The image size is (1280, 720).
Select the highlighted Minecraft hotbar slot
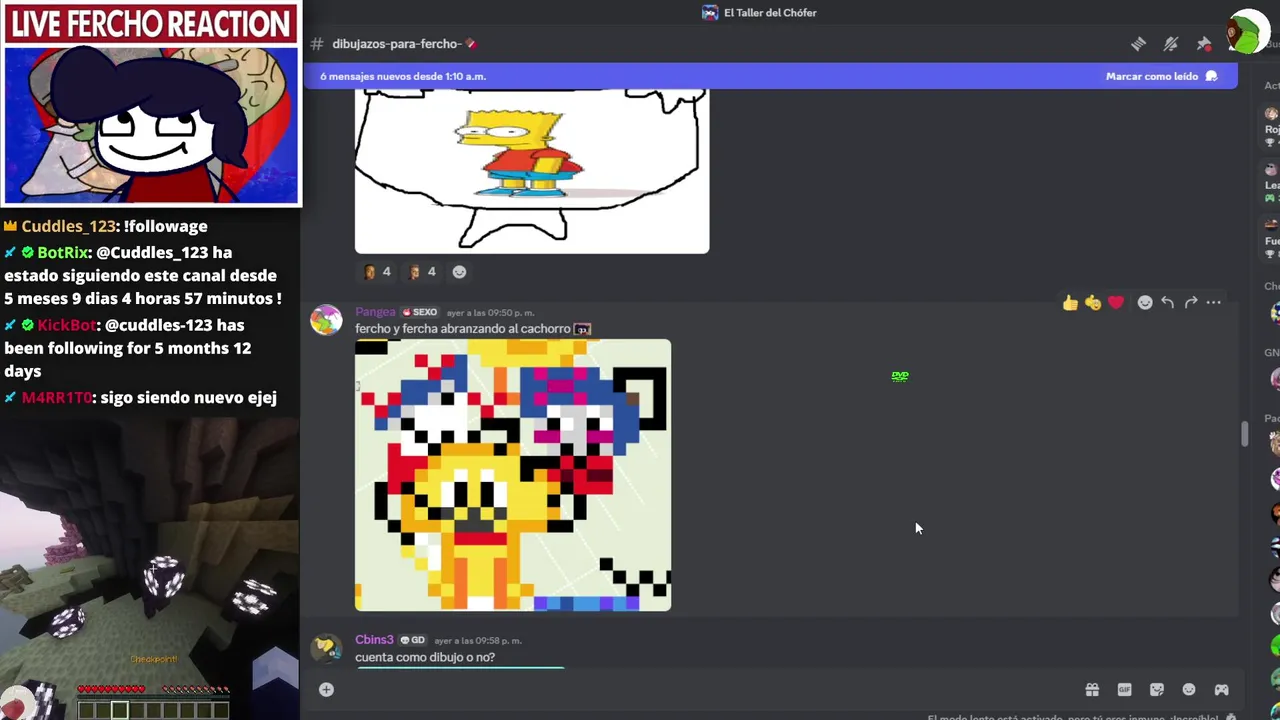119,710
